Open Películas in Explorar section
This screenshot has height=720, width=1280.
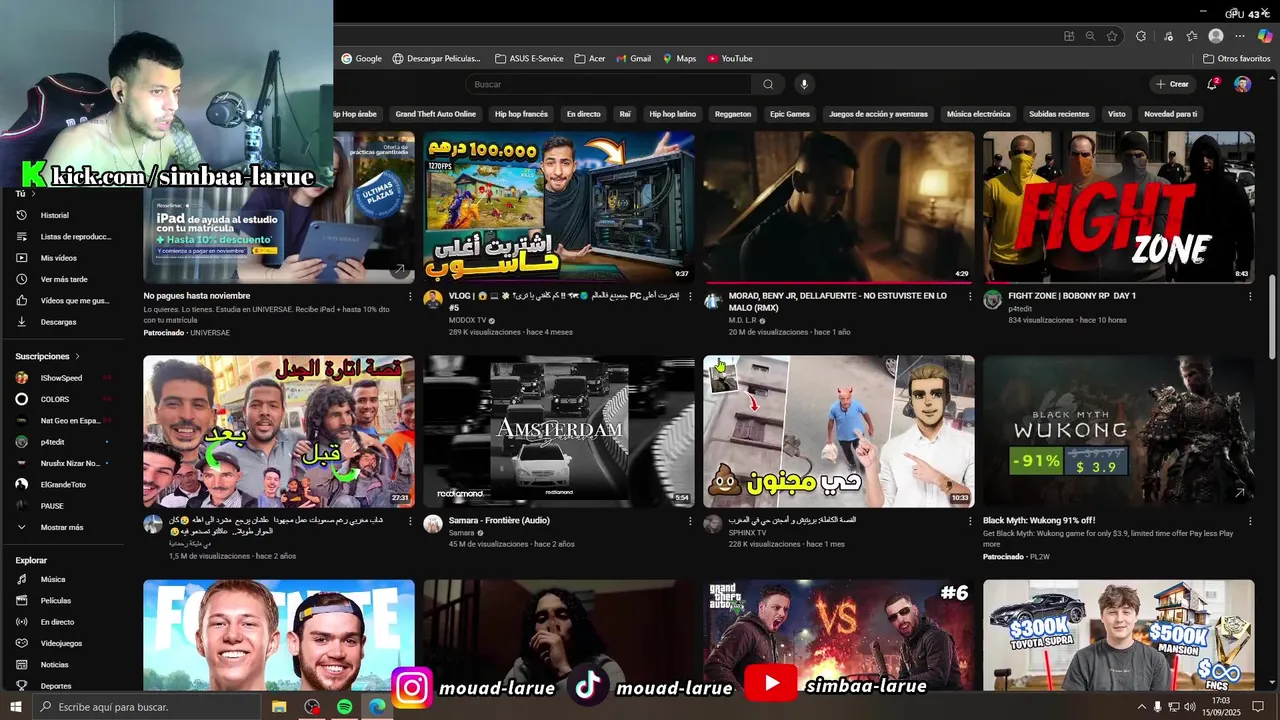tap(56, 601)
